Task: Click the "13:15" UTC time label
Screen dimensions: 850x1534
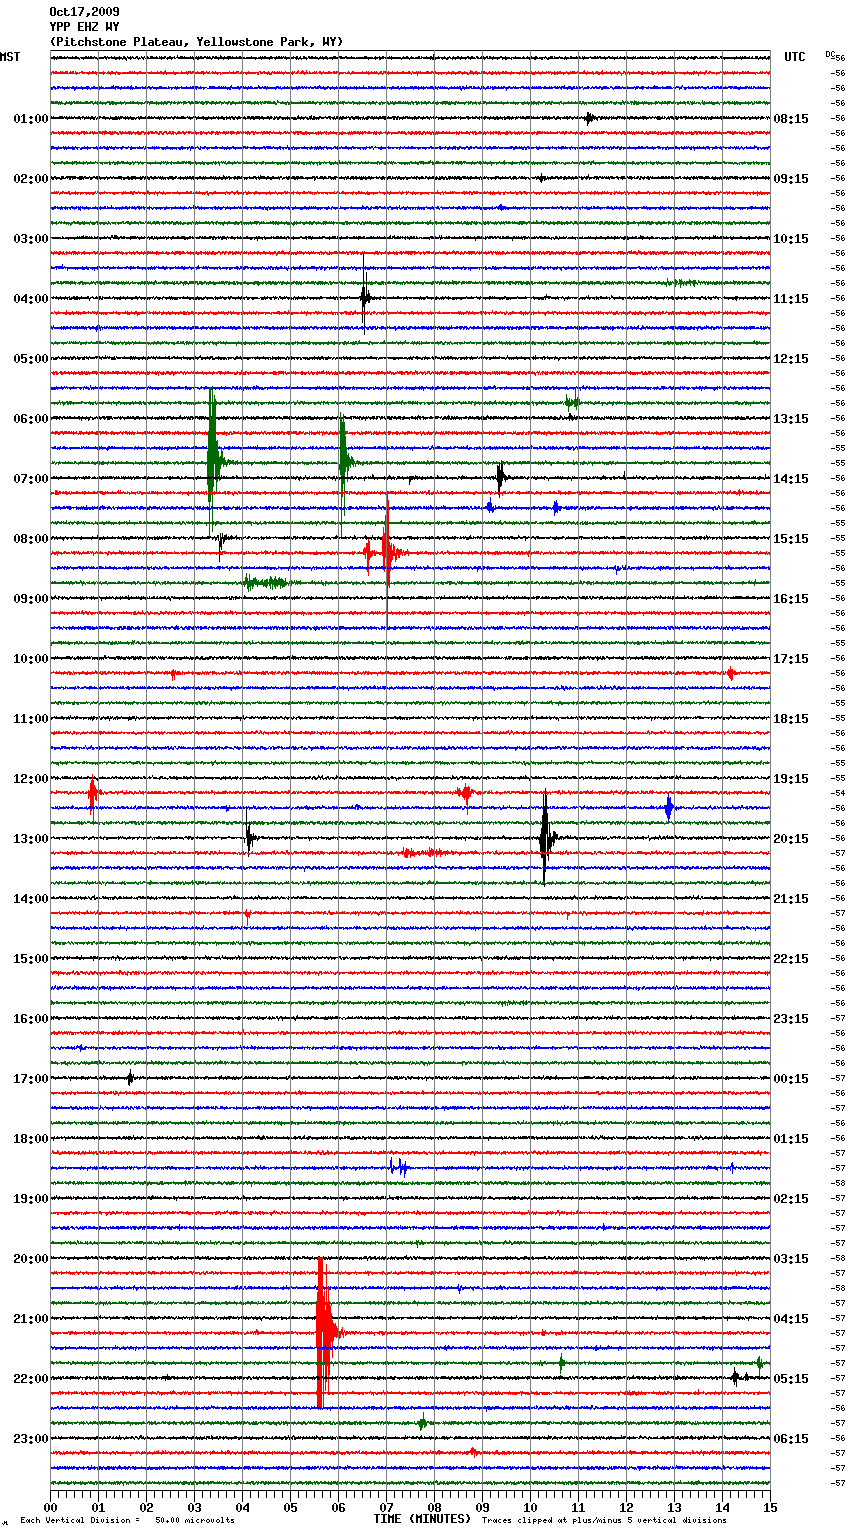Action: (791, 419)
